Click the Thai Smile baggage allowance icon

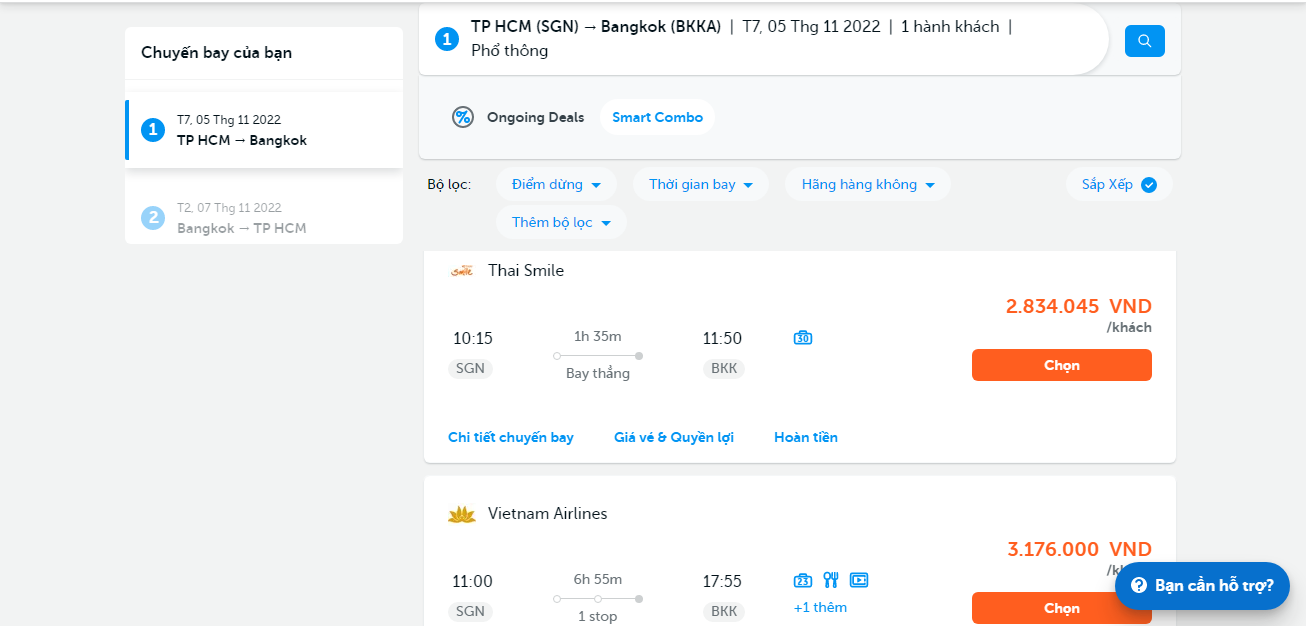pyautogui.click(x=802, y=338)
